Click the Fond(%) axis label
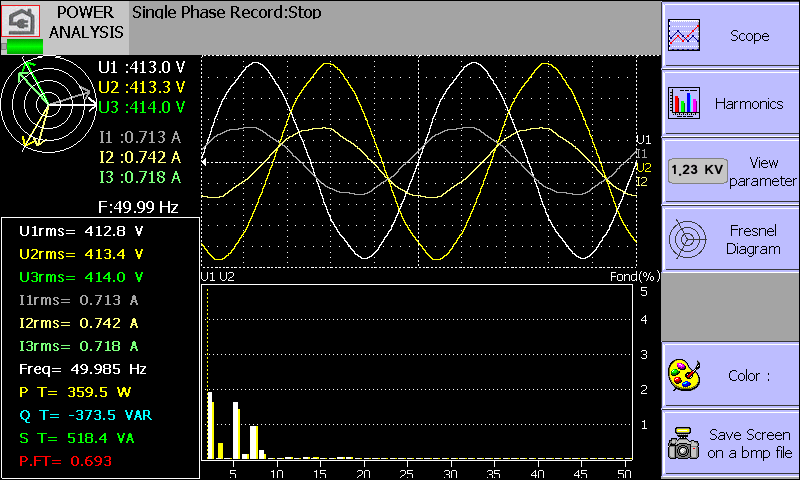 click(x=635, y=276)
